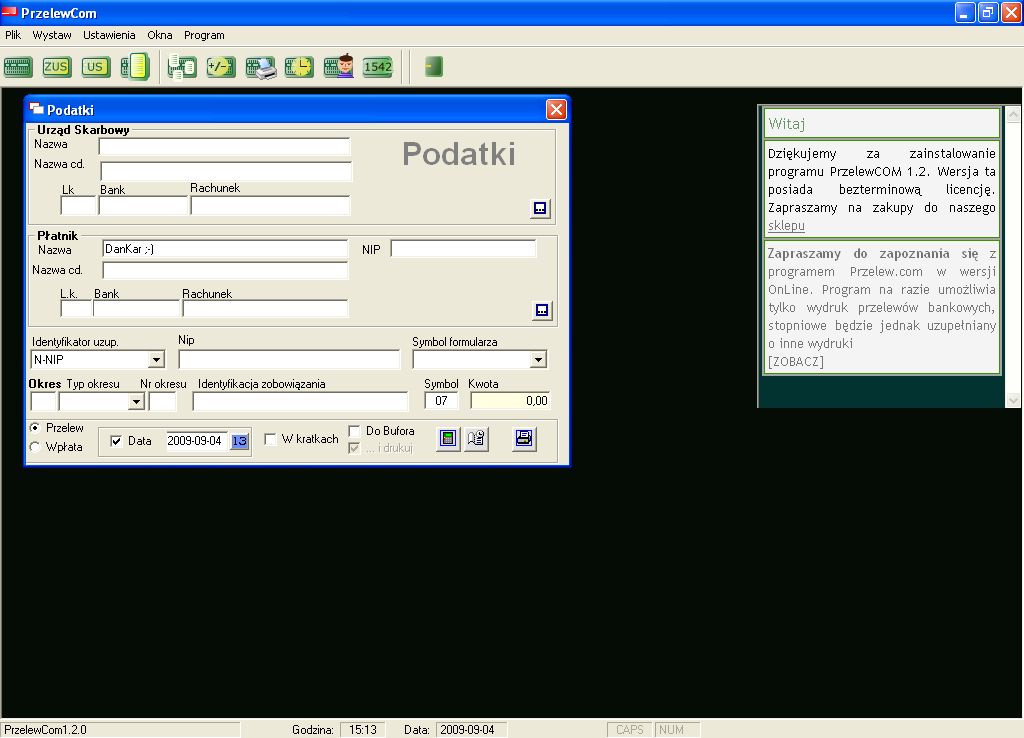This screenshot has width=1024, height=738.
Task: Open the US tax transfer toolbar icon
Action: pos(95,67)
